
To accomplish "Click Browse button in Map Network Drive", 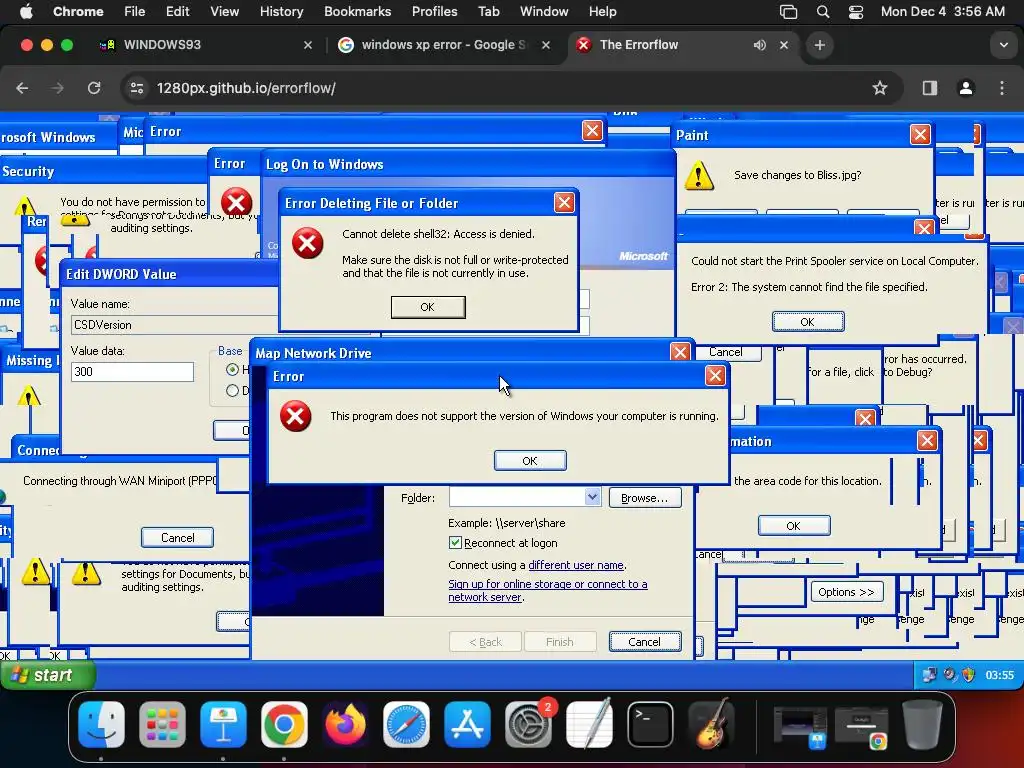I will (x=645, y=498).
